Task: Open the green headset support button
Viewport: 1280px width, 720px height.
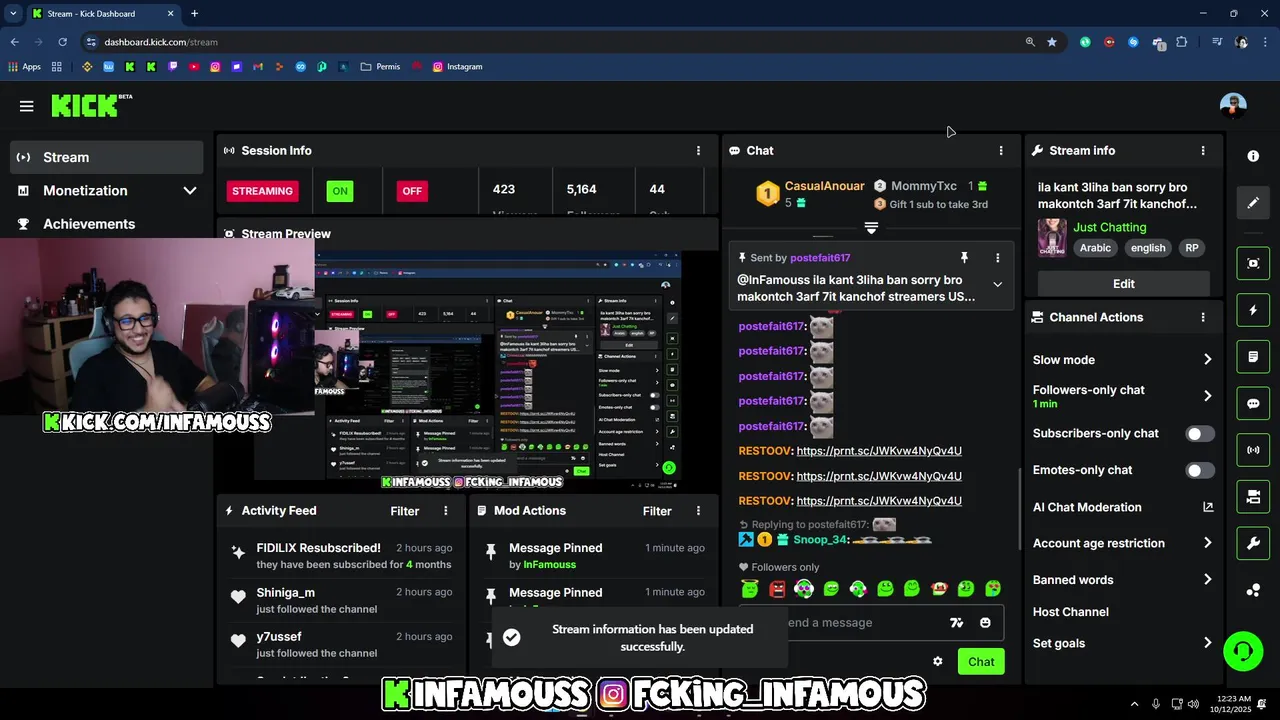Action: click(x=1243, y=652)
